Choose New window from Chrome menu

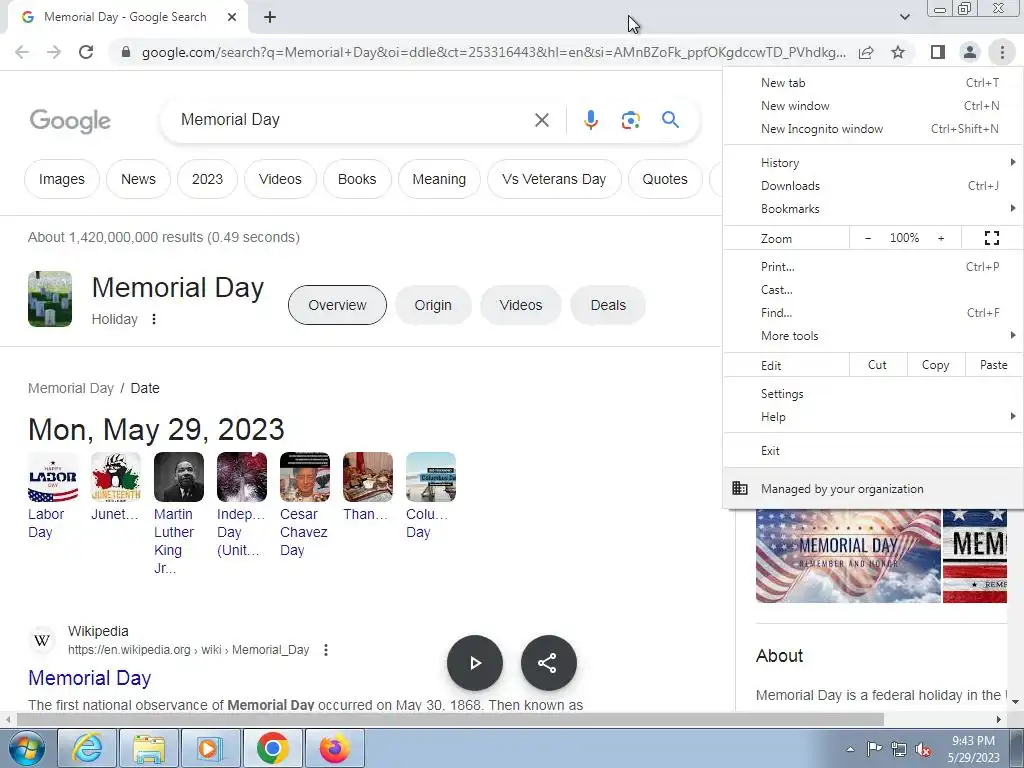coord(873,106)
